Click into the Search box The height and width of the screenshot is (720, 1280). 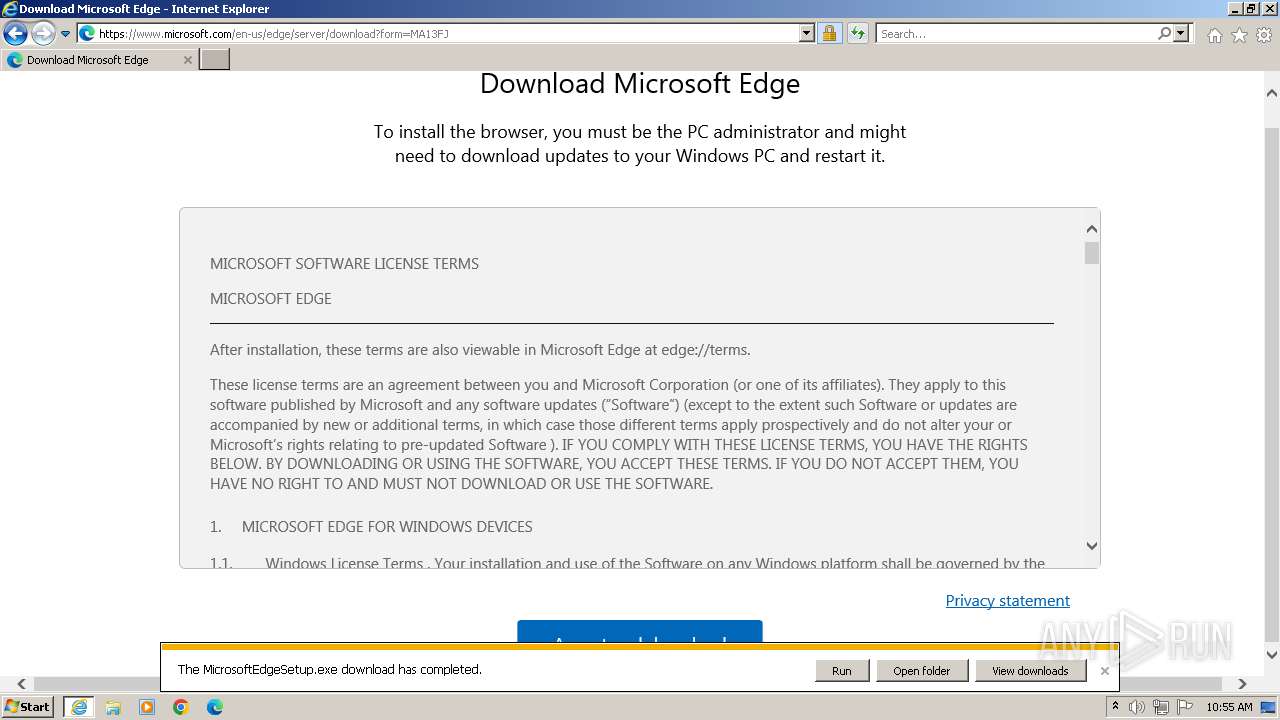1016,33
